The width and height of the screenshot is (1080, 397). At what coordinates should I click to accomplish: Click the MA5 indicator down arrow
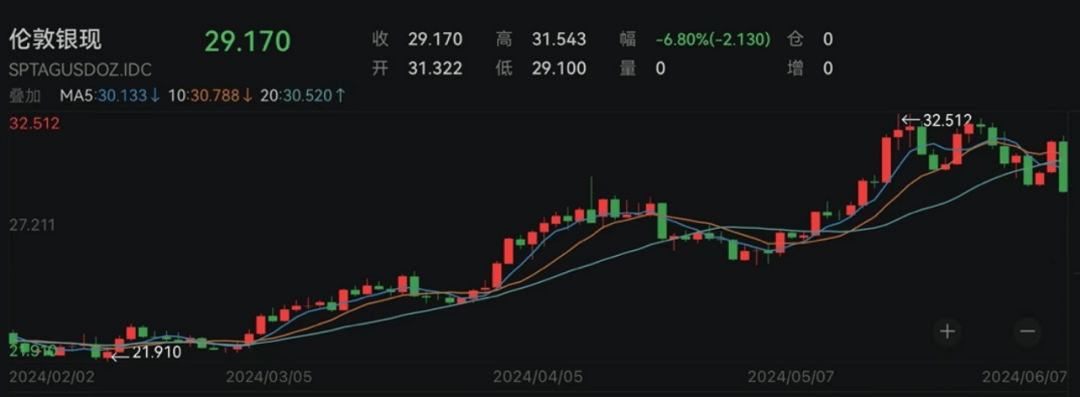click(x=156, y=96)
